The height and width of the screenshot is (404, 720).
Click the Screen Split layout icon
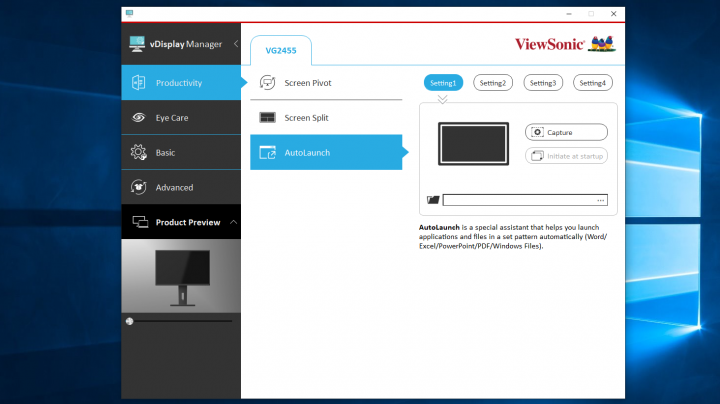267,118
